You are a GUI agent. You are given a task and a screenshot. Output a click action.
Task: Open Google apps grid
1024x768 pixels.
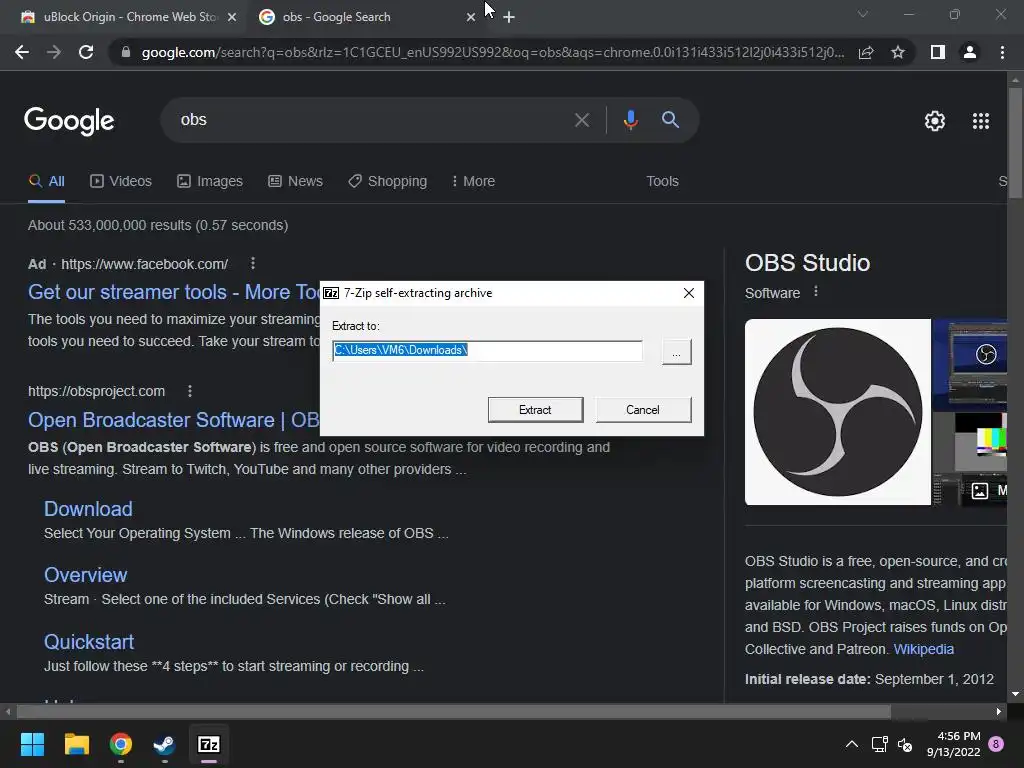(x=981, y=121)
